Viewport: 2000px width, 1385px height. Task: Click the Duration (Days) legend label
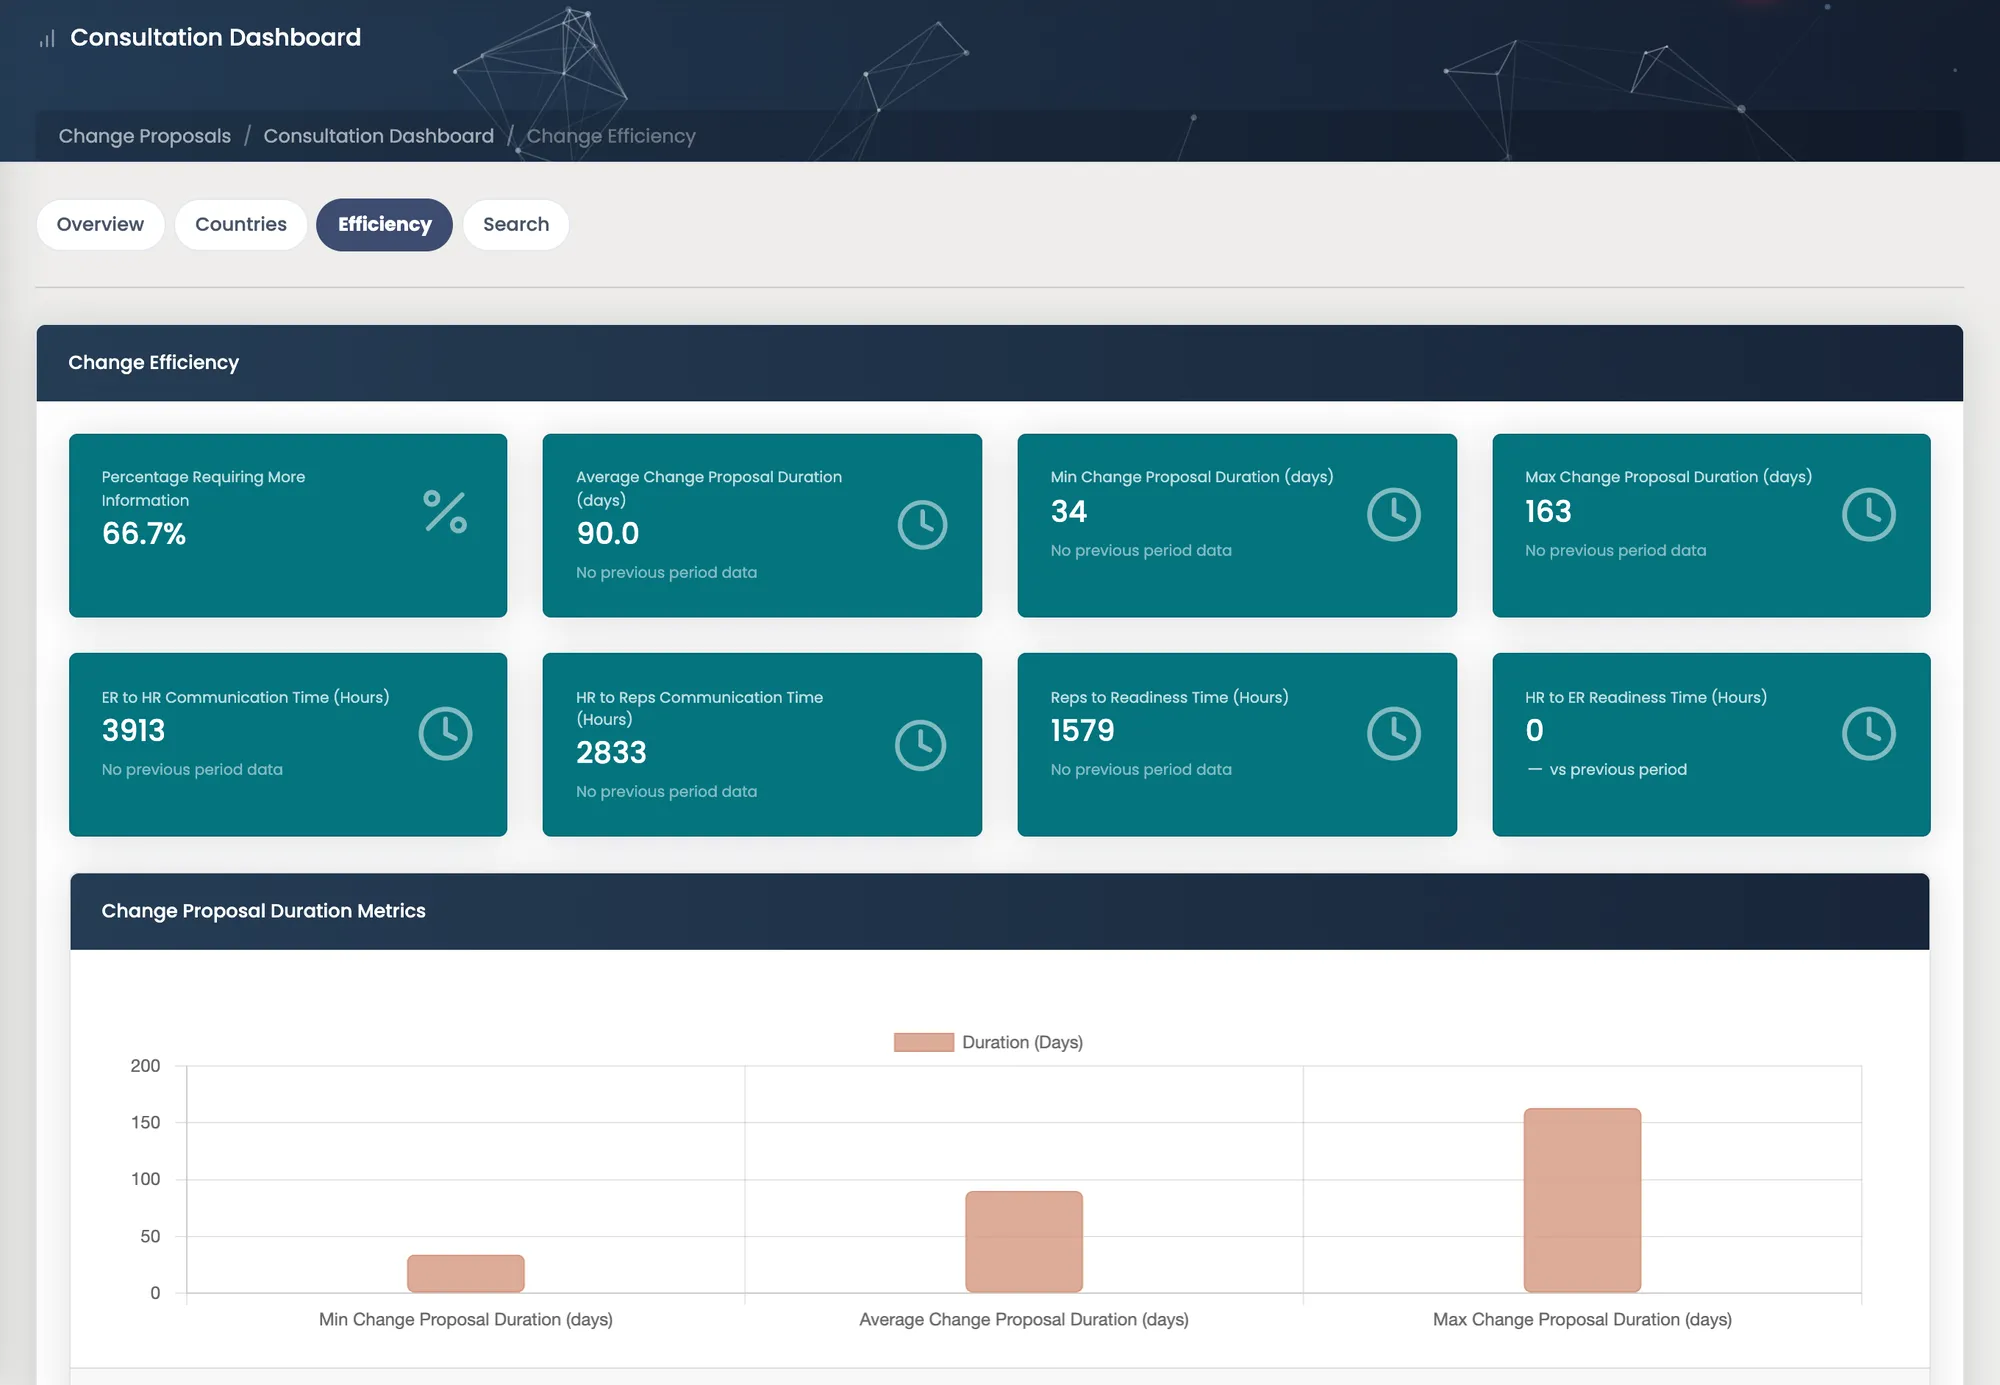click(x=1022, y=1042)
